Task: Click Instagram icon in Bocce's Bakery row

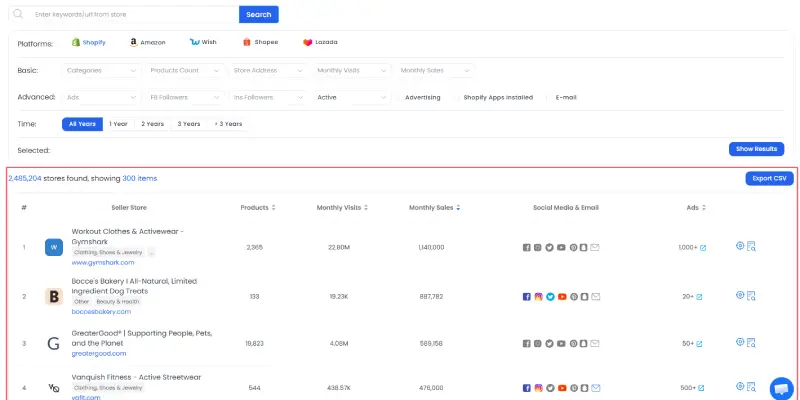Action: coord(538,296)
